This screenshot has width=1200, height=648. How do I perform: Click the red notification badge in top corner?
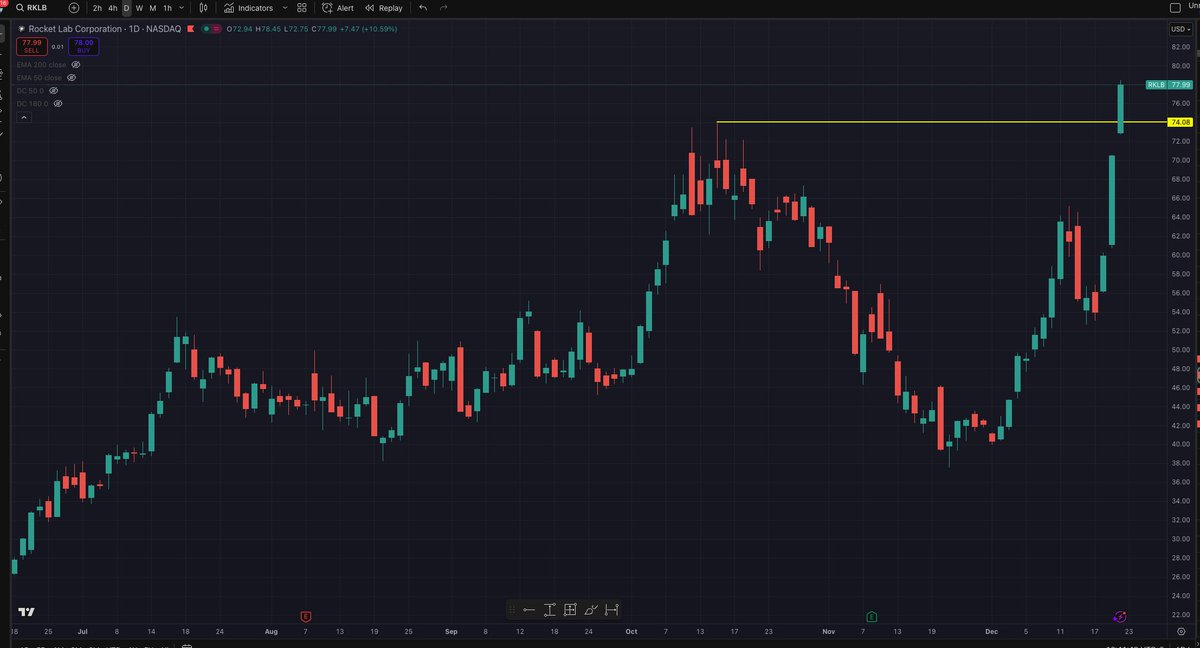(x=3, y=5)
